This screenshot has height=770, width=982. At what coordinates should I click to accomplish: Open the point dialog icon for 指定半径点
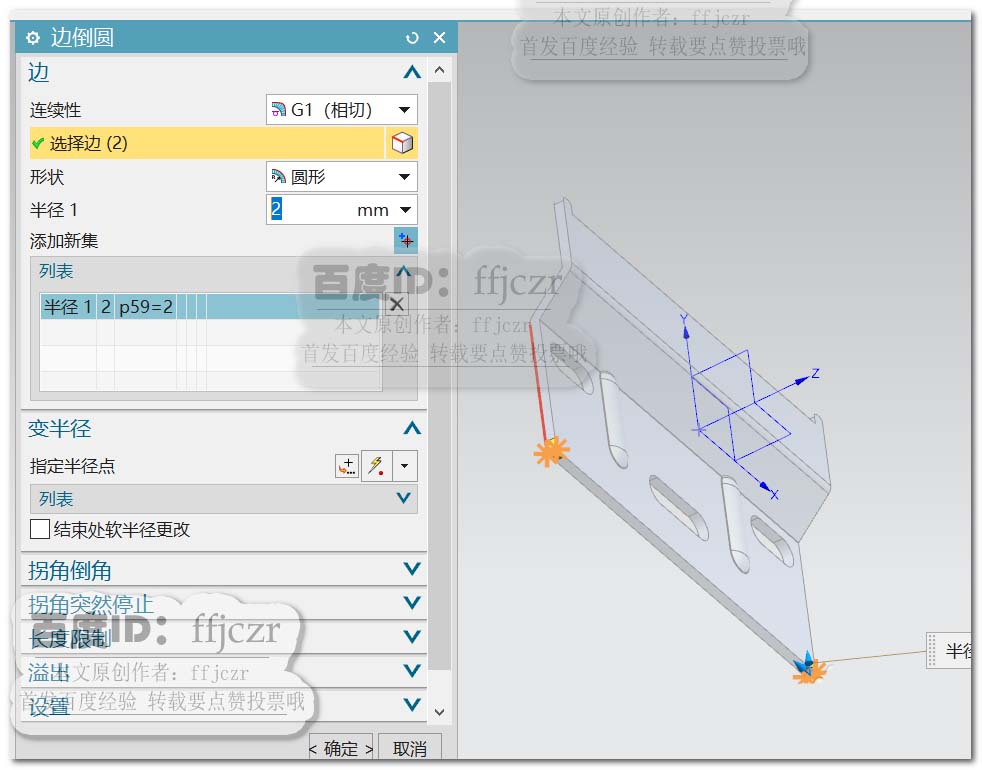[x=347, y=466]
